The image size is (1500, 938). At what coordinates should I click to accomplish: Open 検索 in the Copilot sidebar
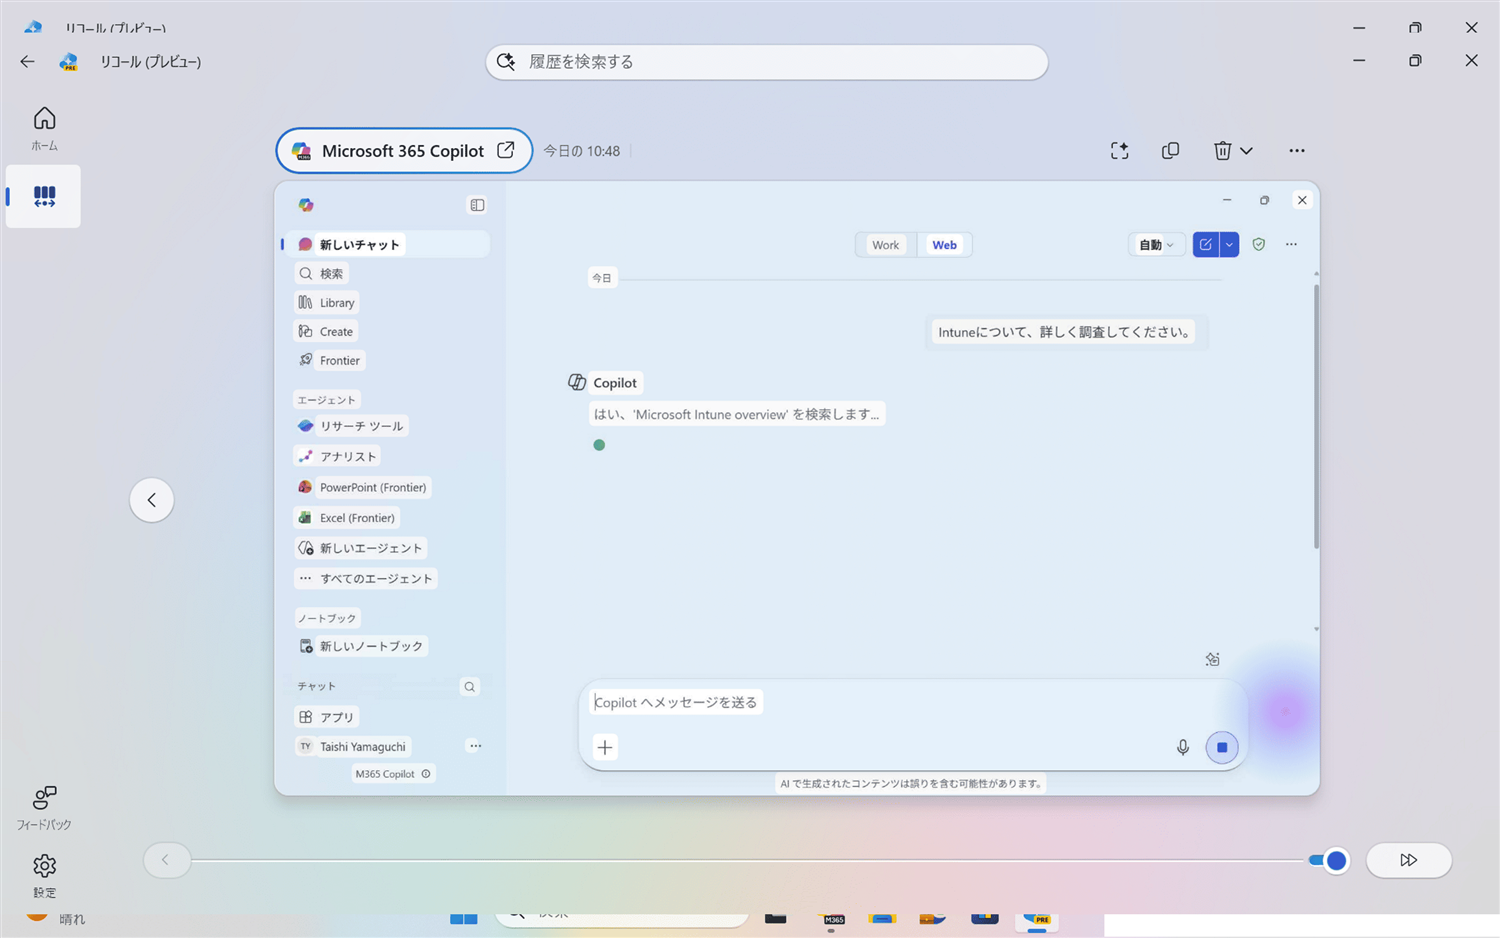pos(321,273)
